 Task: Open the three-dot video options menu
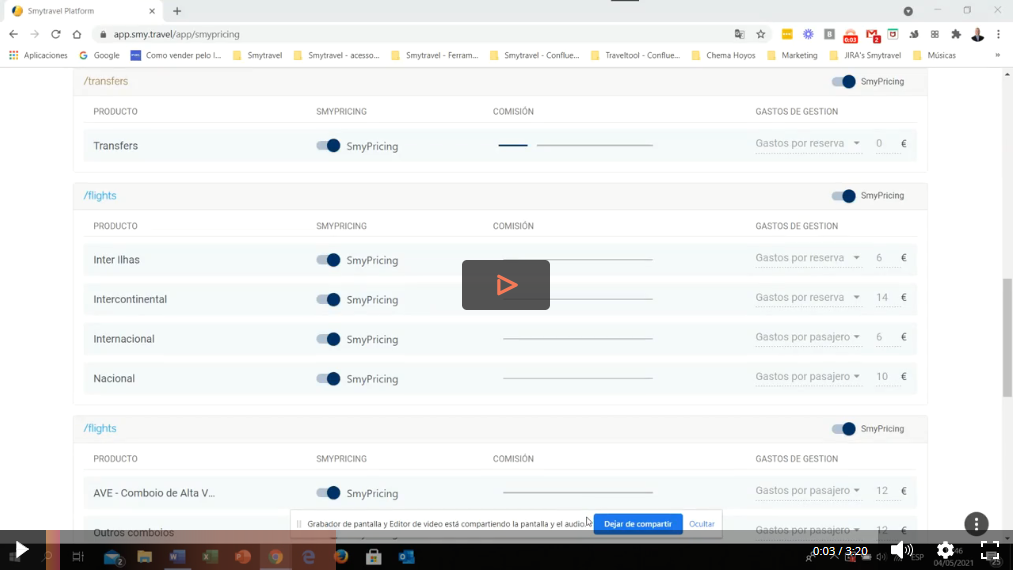pos(976,524)
